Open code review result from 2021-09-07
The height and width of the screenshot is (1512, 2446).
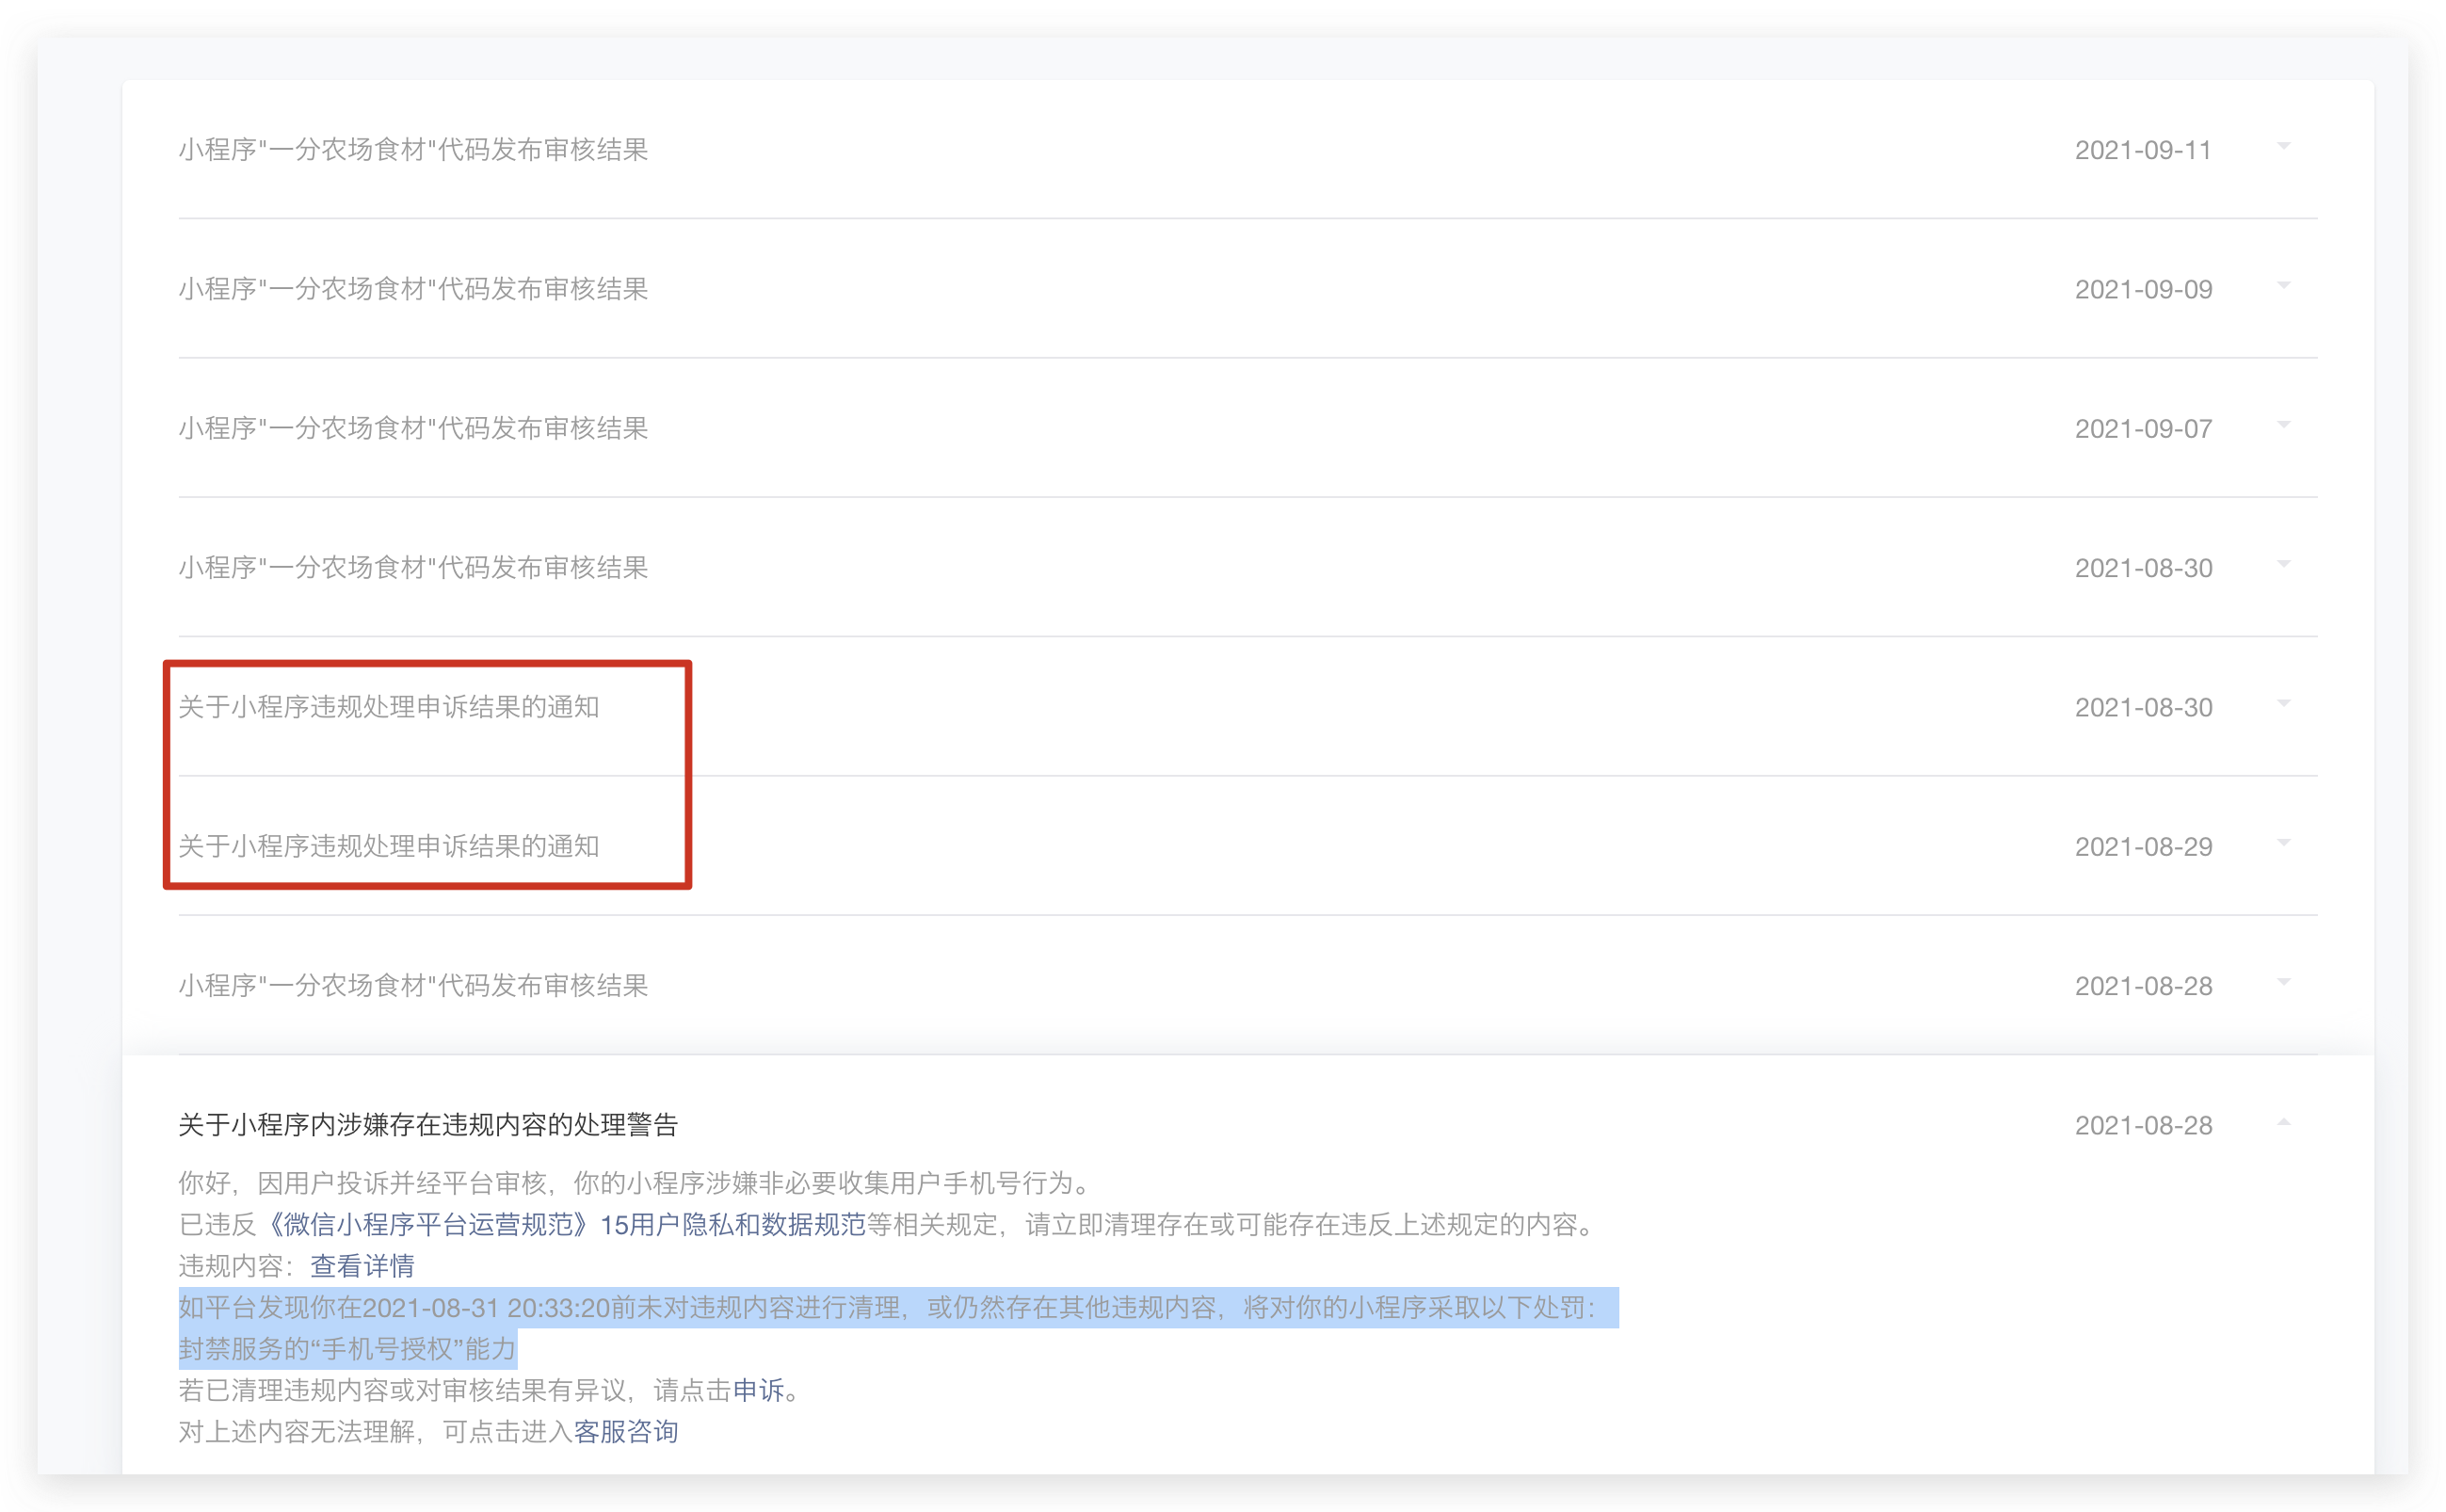[413, 428]
